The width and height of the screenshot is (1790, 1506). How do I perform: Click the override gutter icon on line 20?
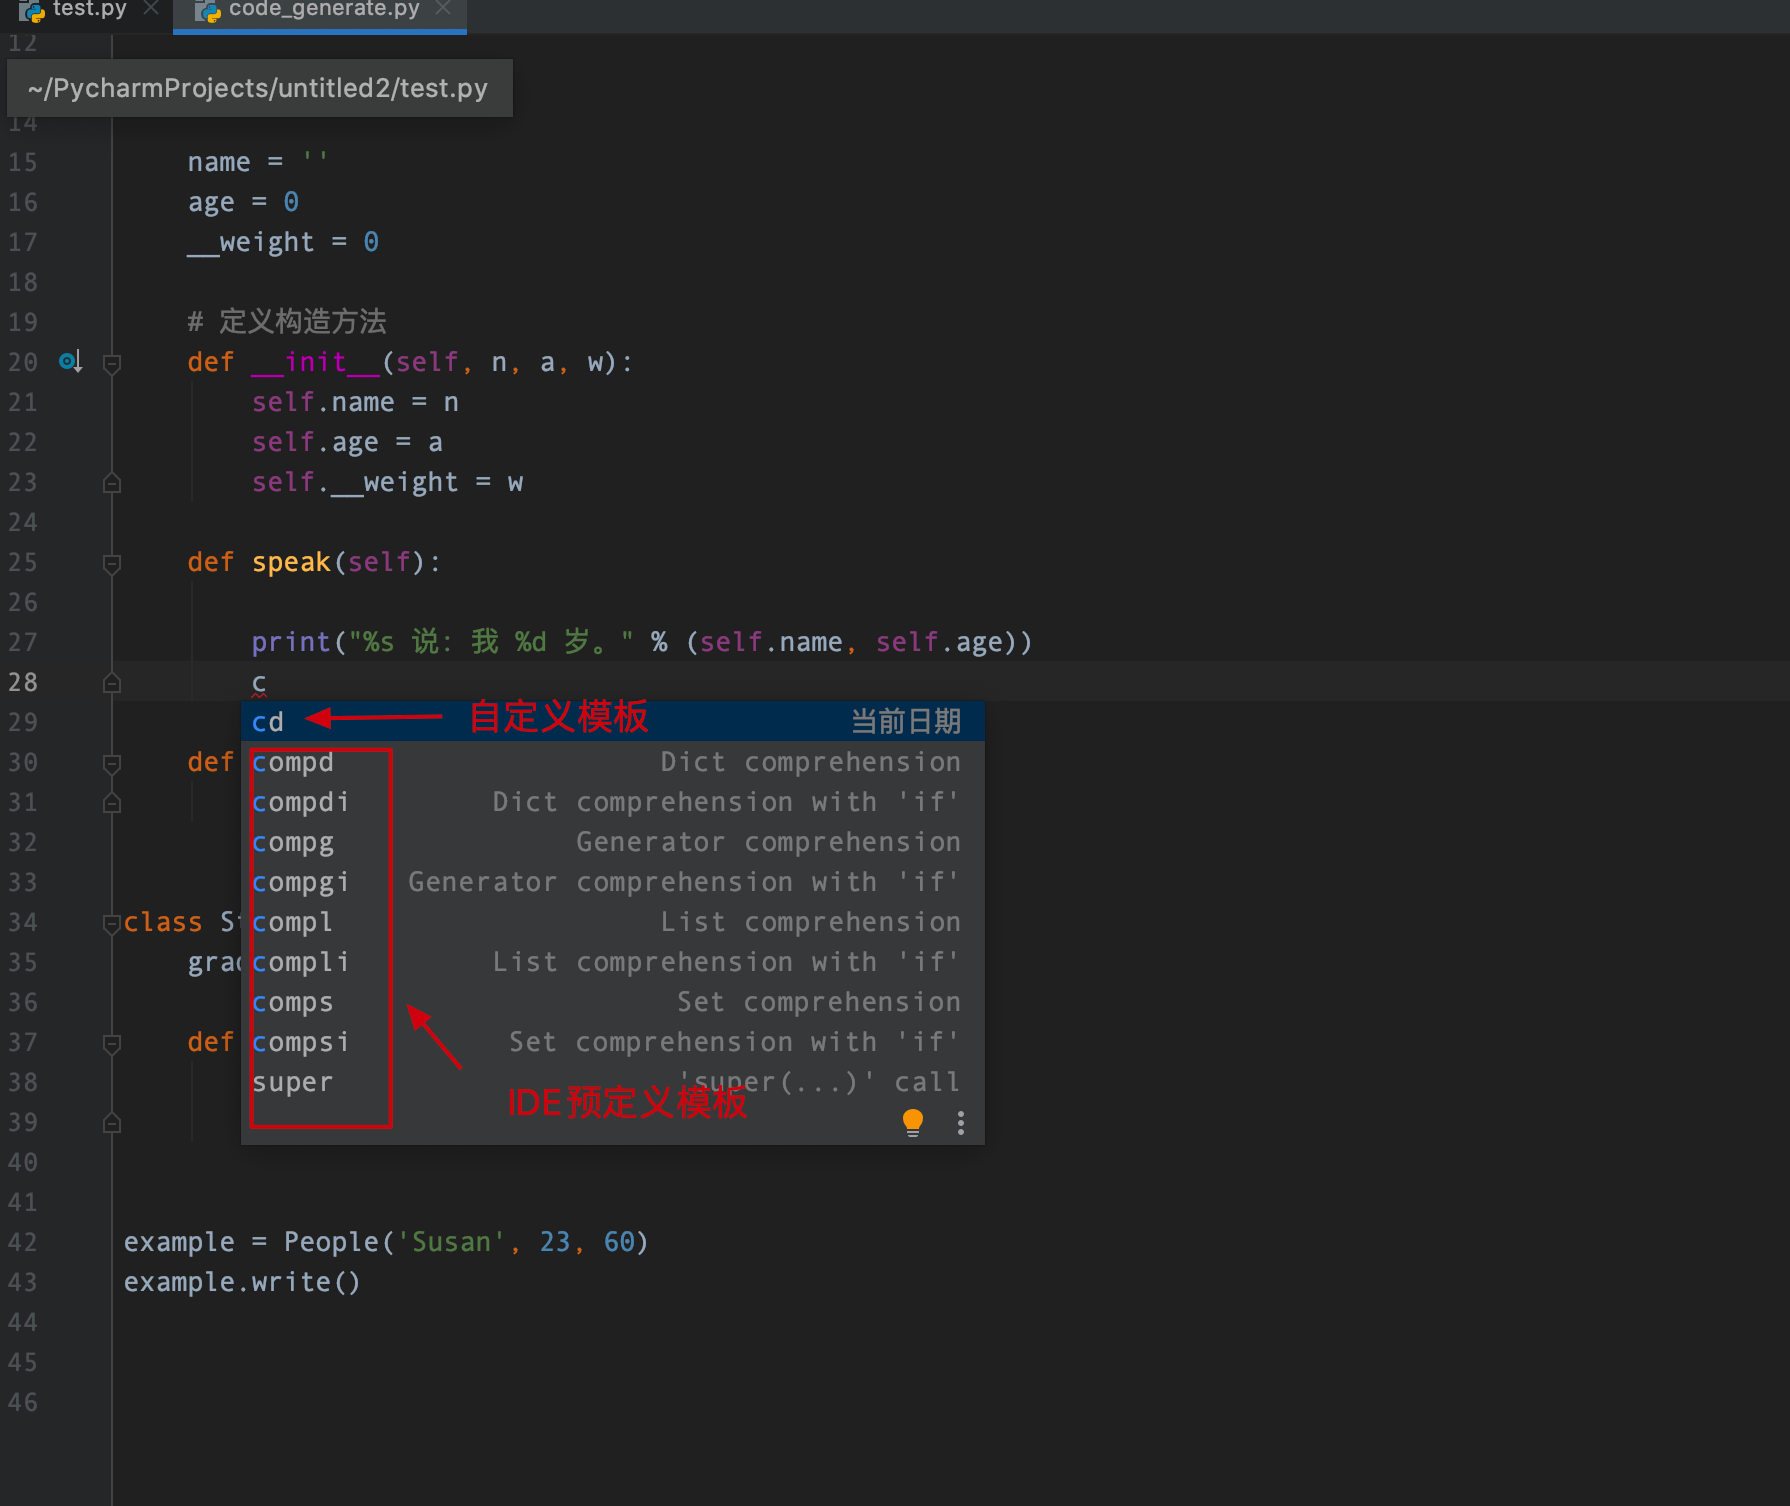point(70,362)
